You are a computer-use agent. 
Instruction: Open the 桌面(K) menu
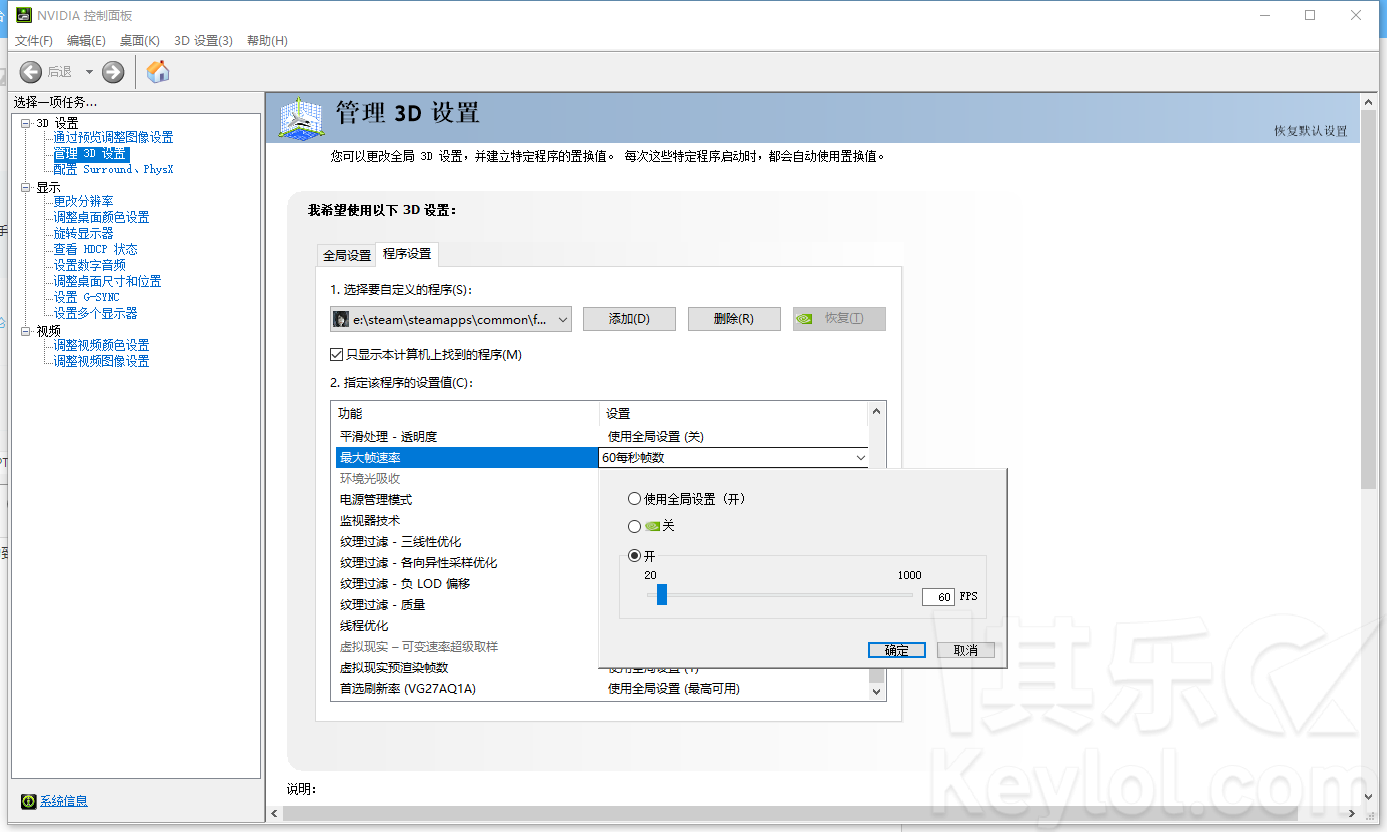tap(140, 40)
